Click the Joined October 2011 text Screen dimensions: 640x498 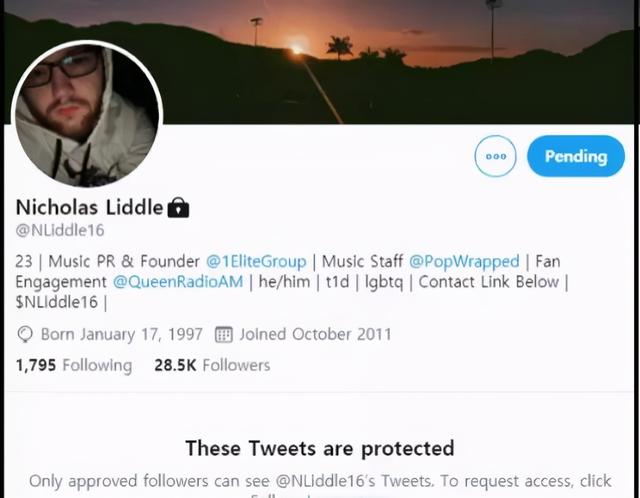click(x=315, y=334)
